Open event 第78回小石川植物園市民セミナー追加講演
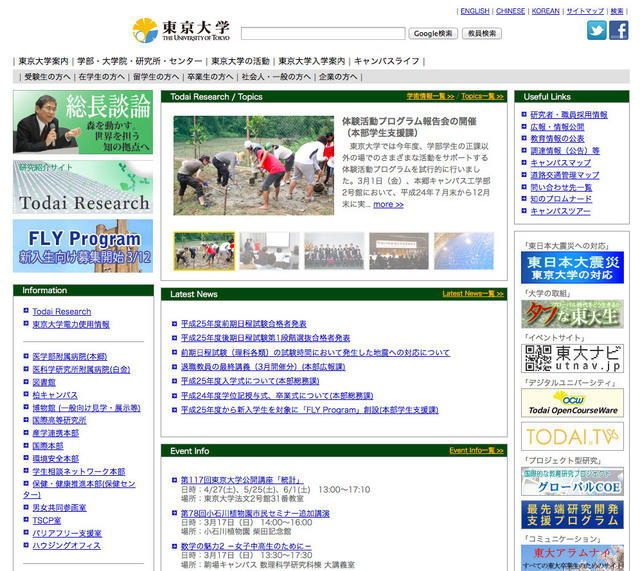 [x=255, y=513]
